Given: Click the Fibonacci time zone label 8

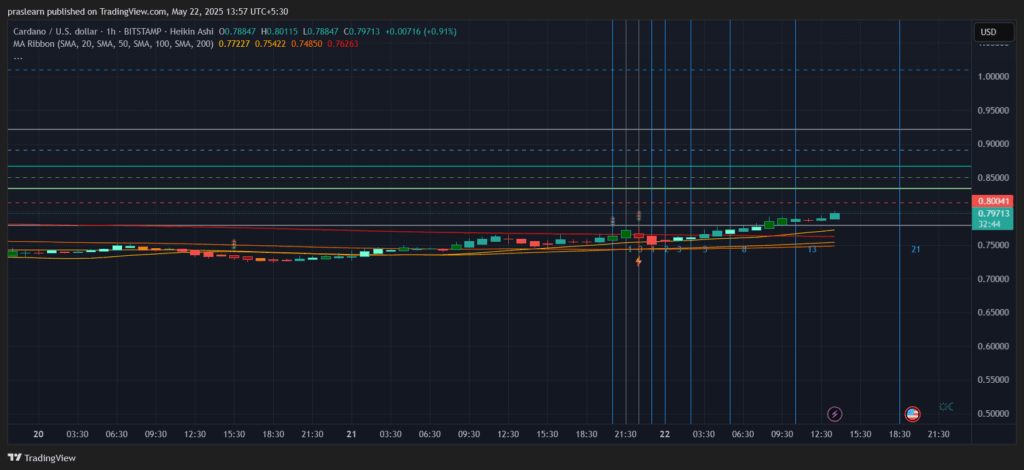Looking at the screenshot, I should point(744,249).
